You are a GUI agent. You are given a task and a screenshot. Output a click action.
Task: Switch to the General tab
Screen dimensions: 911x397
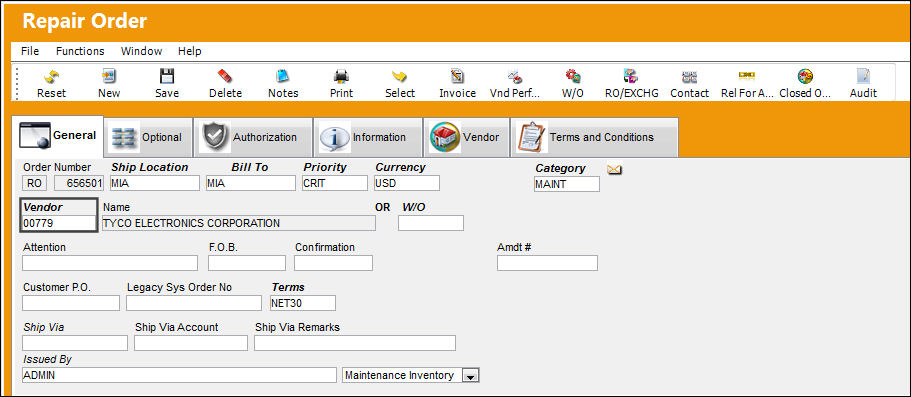click(x=58, y=136)
